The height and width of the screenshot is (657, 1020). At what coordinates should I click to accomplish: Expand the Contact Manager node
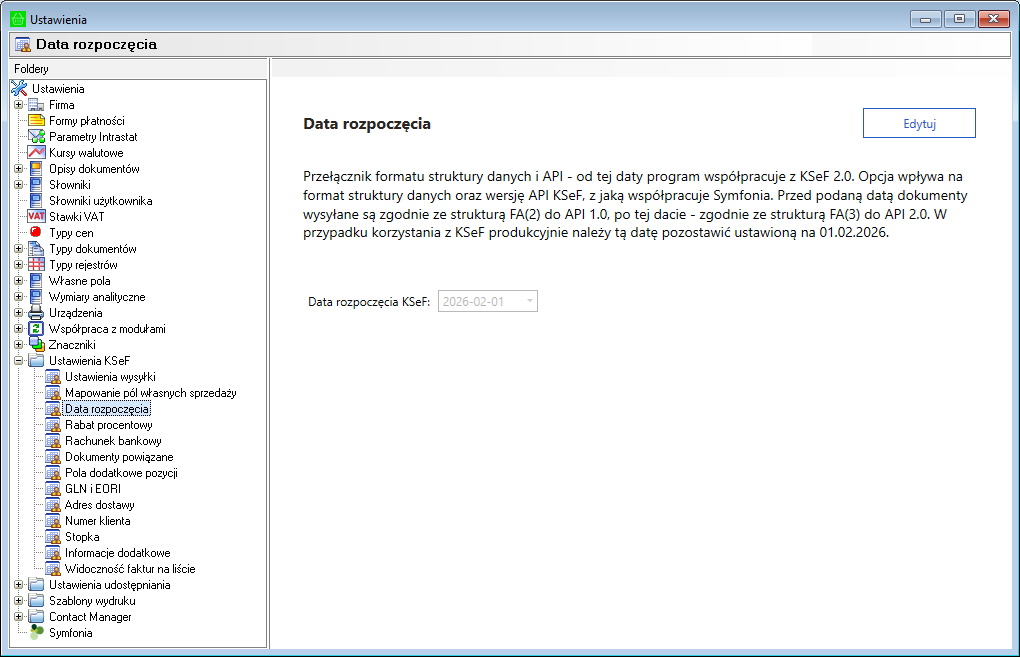(x=18, y=617)
